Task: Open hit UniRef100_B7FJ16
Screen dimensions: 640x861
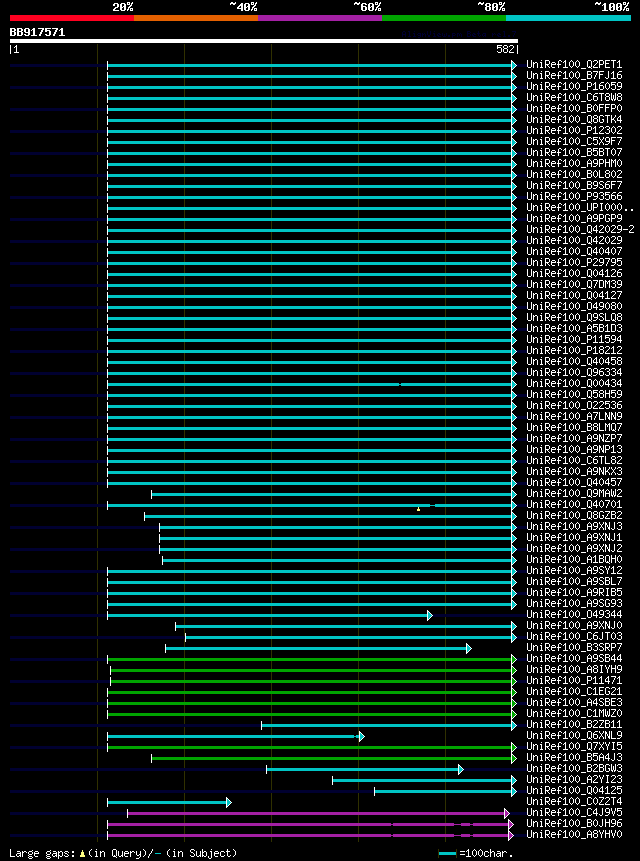Action: (x=574, y=76)
